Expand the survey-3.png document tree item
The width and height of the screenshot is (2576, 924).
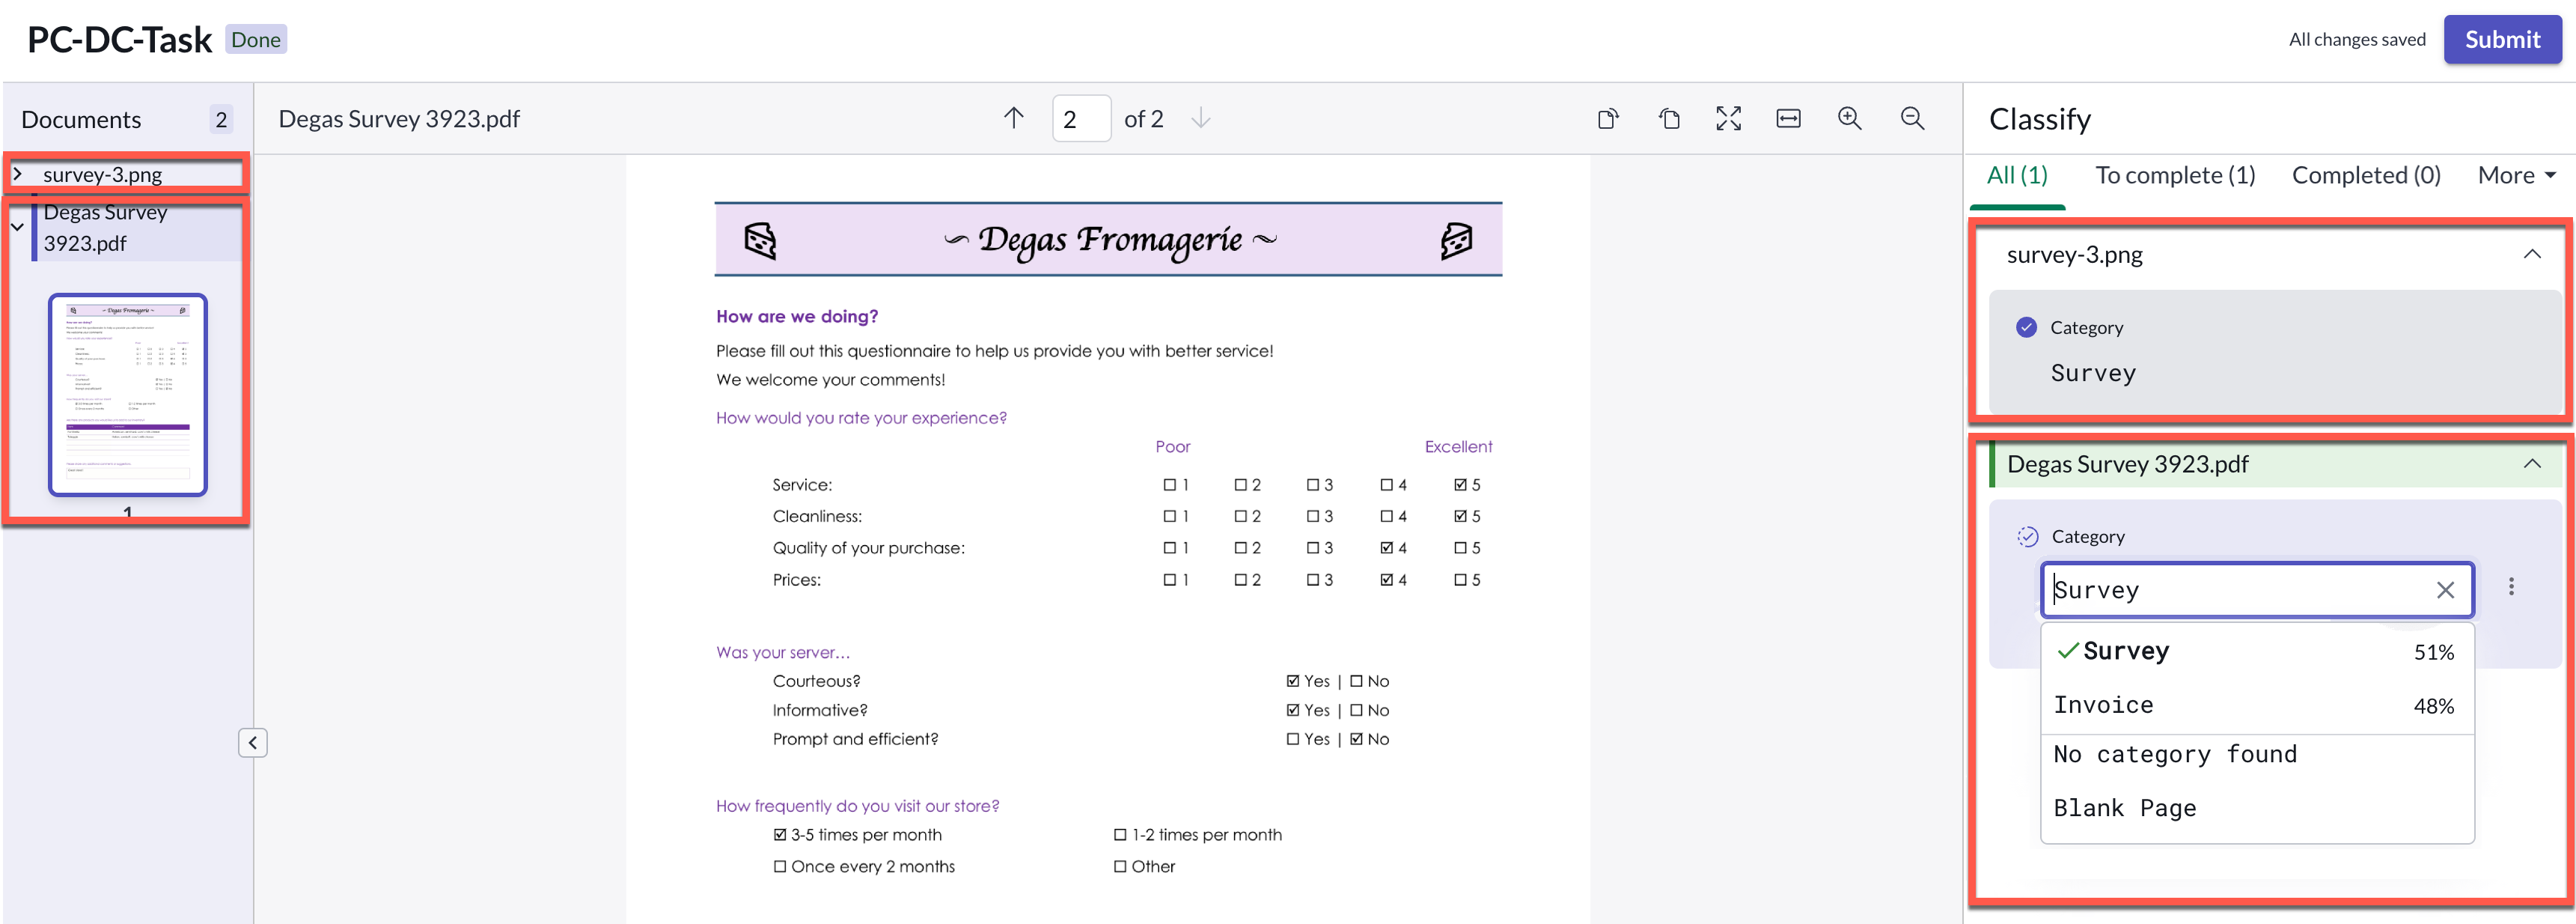(x=18, y=174)
